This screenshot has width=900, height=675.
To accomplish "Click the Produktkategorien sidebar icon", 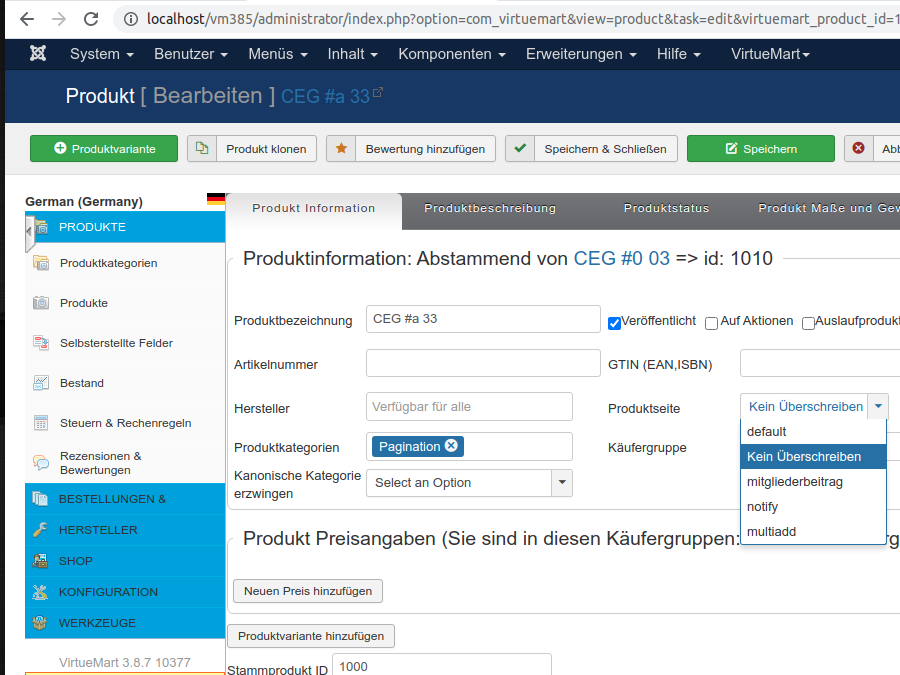I will click(x=41, y=263).
